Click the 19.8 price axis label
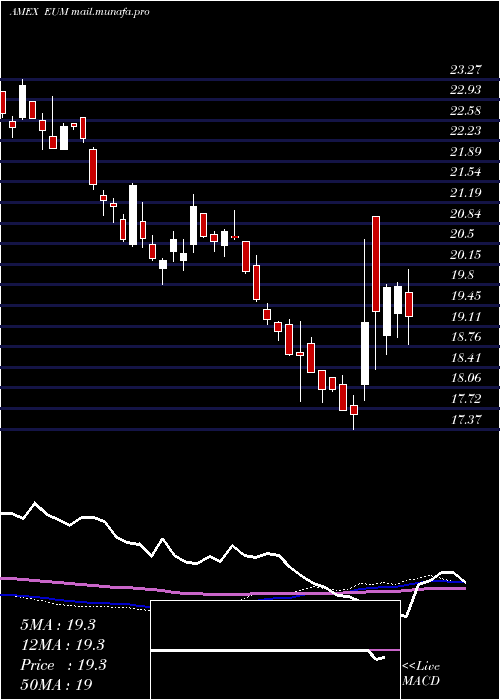The image size is (500, 700). (462, 275)
